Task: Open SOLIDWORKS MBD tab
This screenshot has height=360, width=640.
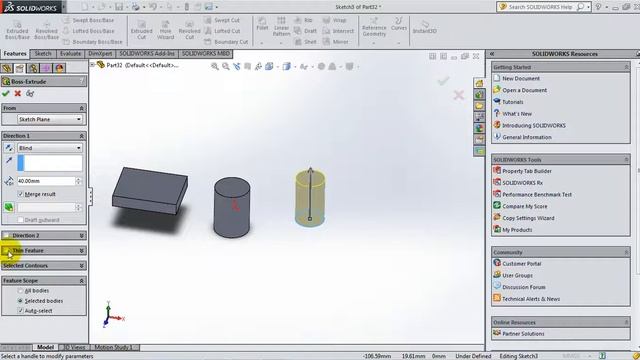Action: [x=206, y=53]
